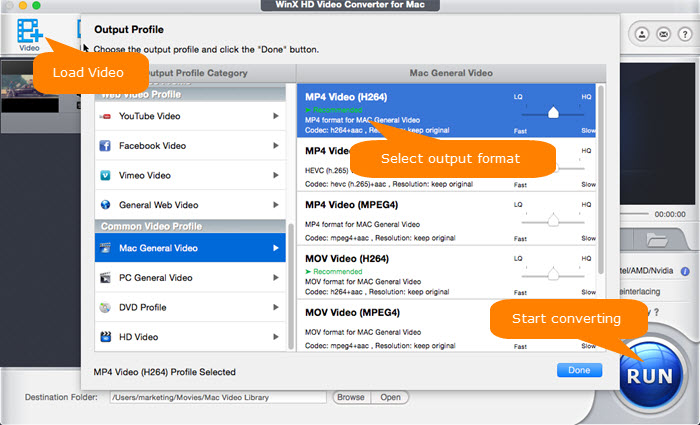The width and height of the screenshot is (700, 425).
Task: Click the Destination Folder path field
Action: click(218, 397)
